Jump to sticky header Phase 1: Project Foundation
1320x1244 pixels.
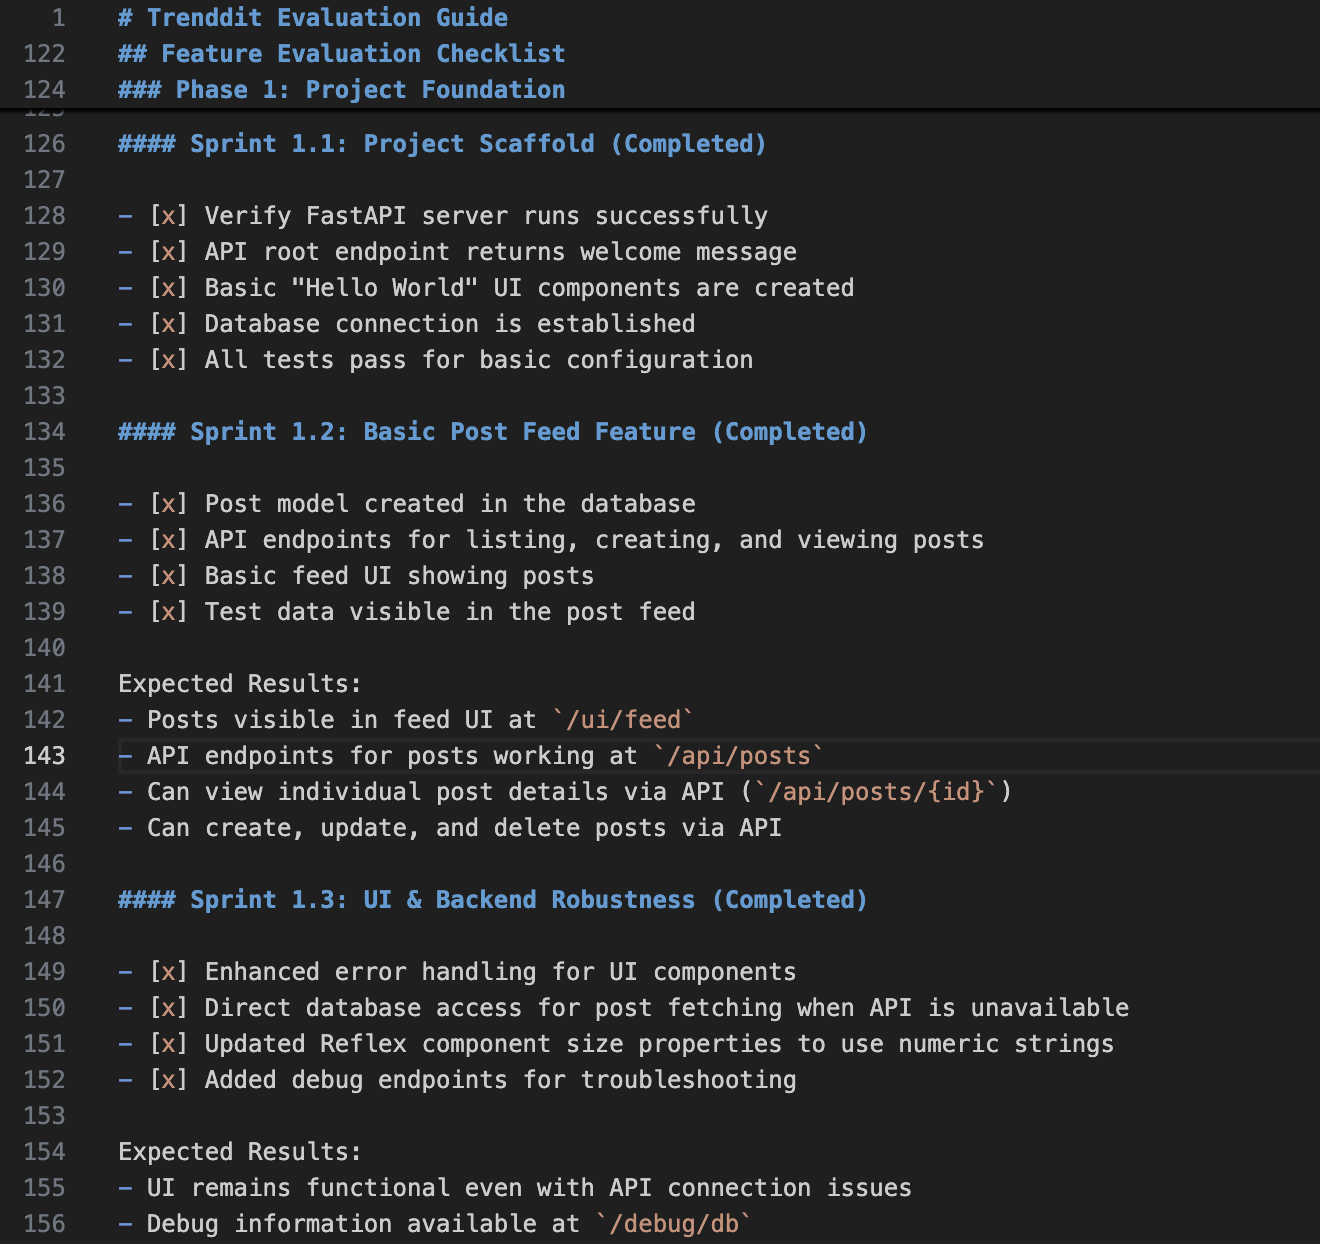coord(341,90)
